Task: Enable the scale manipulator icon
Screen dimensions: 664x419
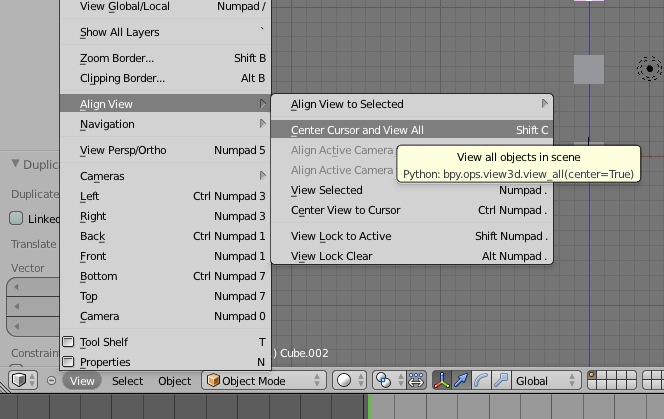Action: coord(501,380)
